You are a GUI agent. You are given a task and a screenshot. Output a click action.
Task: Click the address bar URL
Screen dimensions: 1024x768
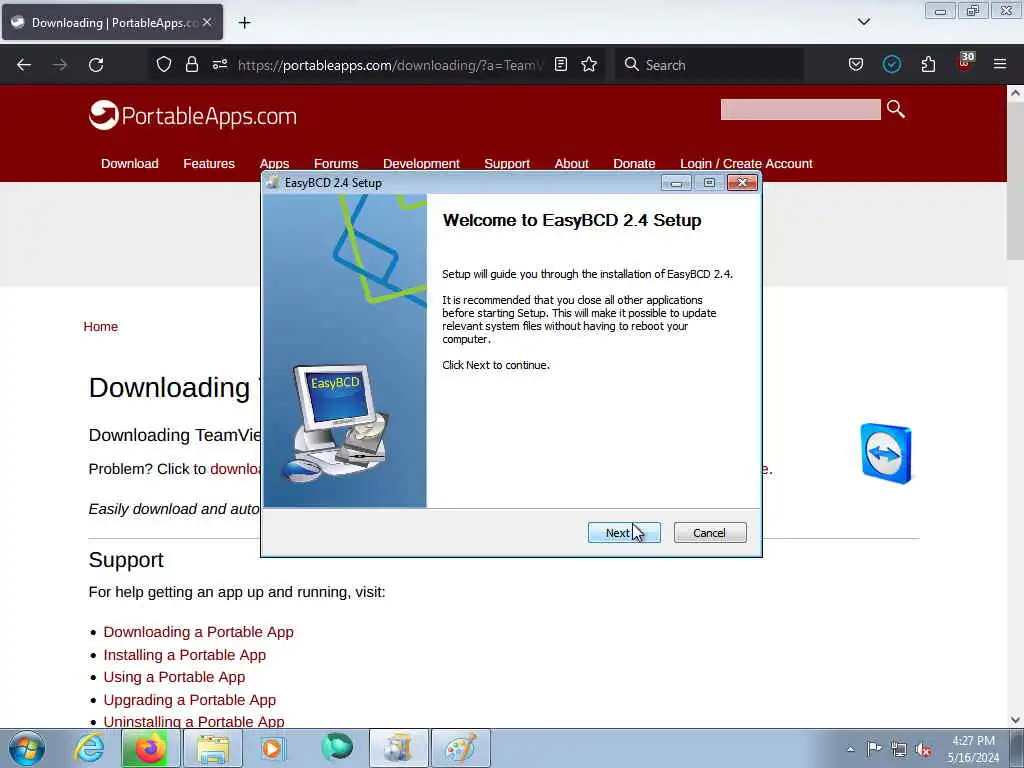(x=390, y=65)
